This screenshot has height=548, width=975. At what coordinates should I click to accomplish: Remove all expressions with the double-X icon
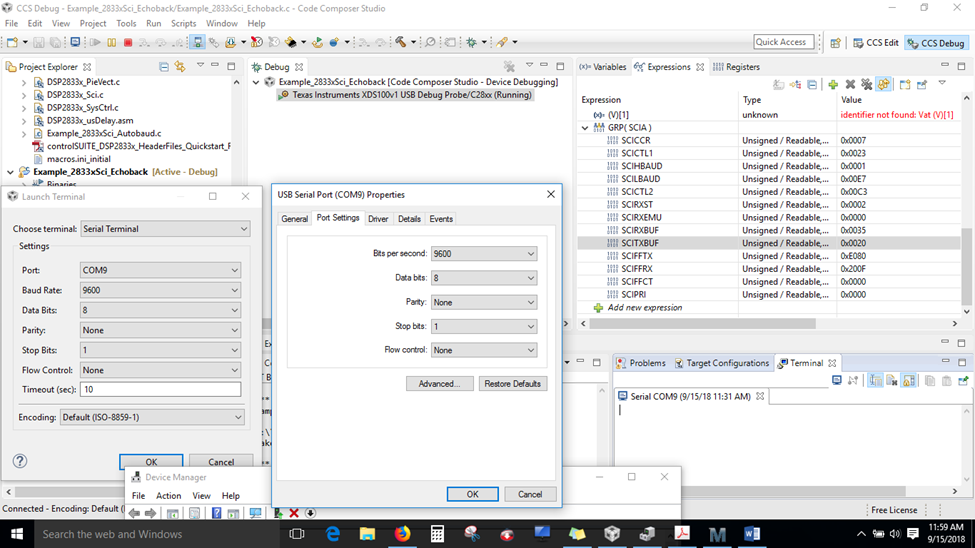866,85
